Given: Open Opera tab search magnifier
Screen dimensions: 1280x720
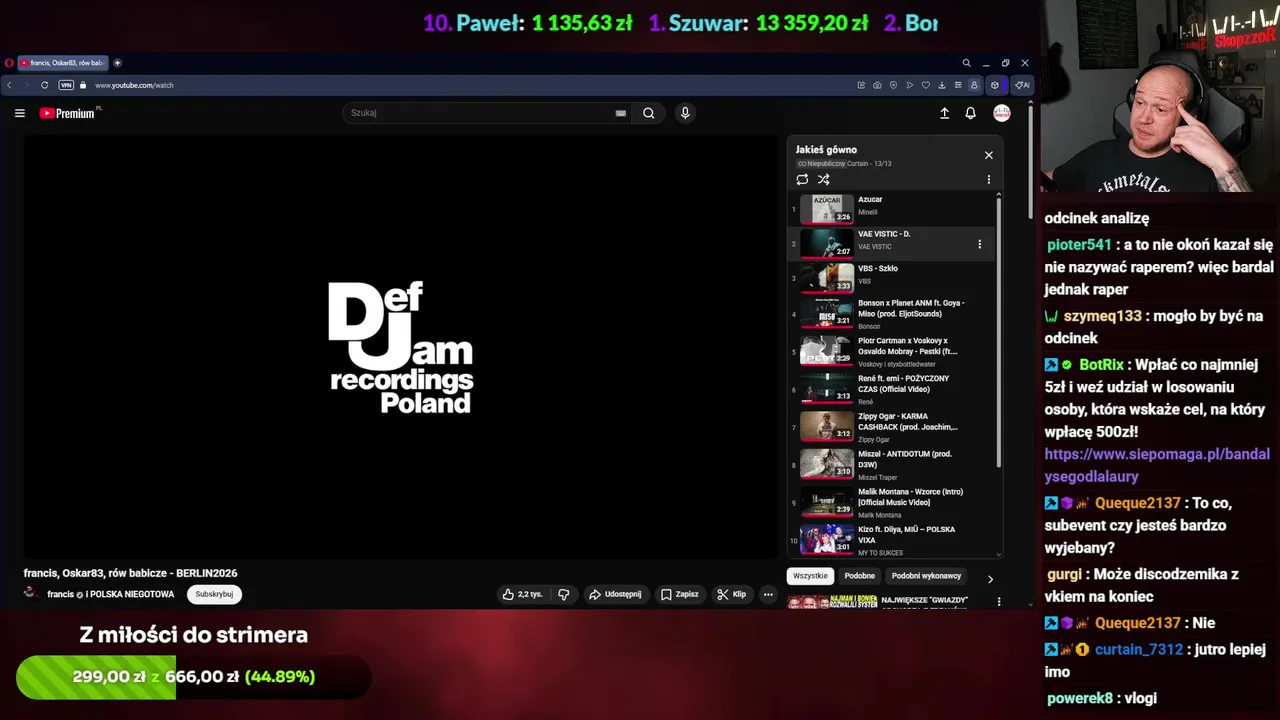Looking at the screenshot, I should [x=966, y=63].
